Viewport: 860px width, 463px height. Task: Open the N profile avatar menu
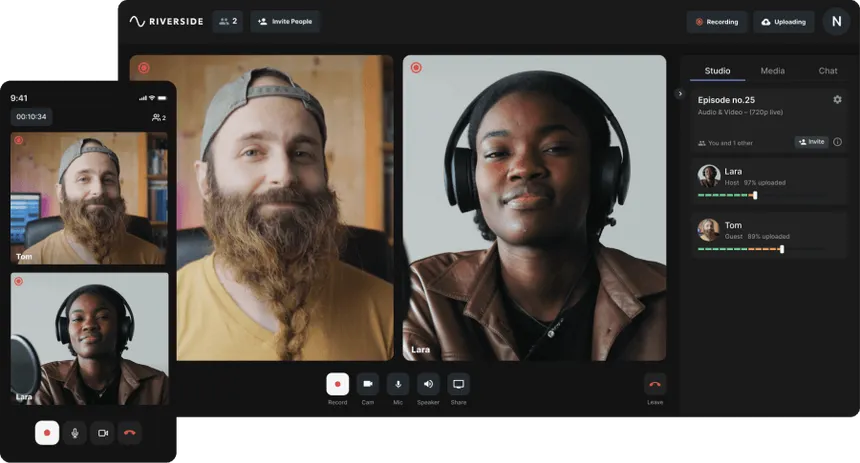coord(836,21)
